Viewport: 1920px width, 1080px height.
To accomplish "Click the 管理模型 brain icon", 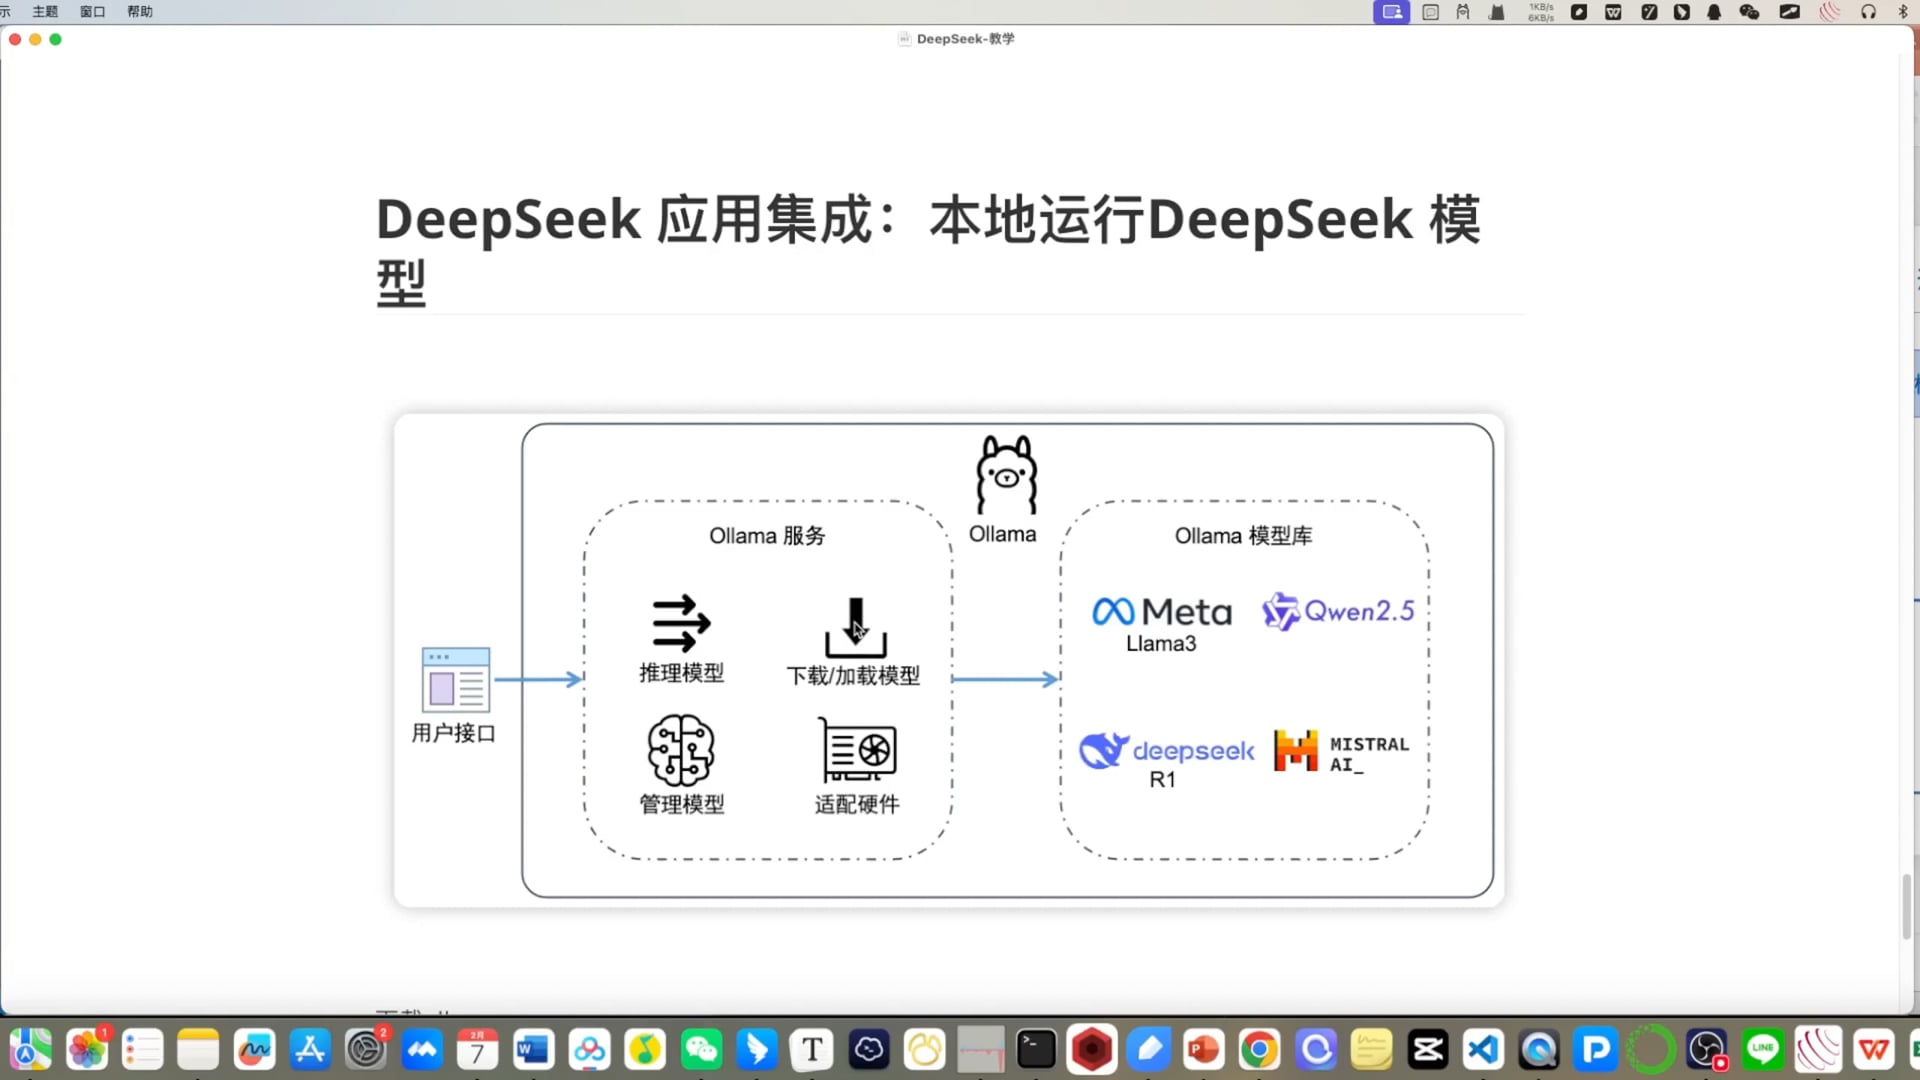I will pos(681,751).
